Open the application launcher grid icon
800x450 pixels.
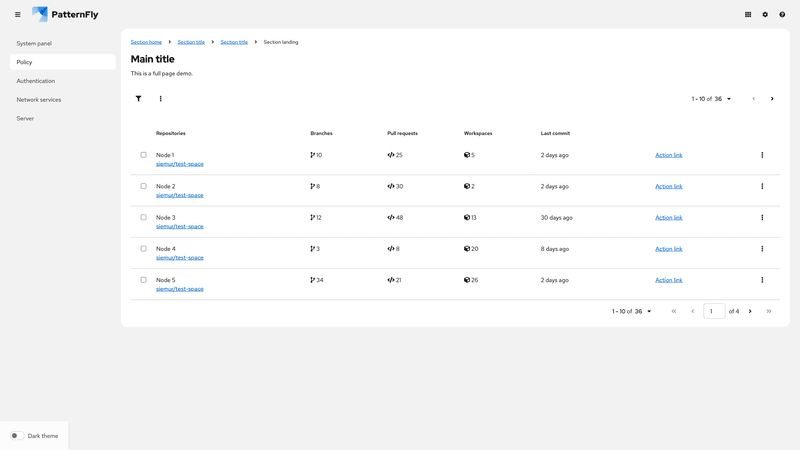[x=748, y=15]
